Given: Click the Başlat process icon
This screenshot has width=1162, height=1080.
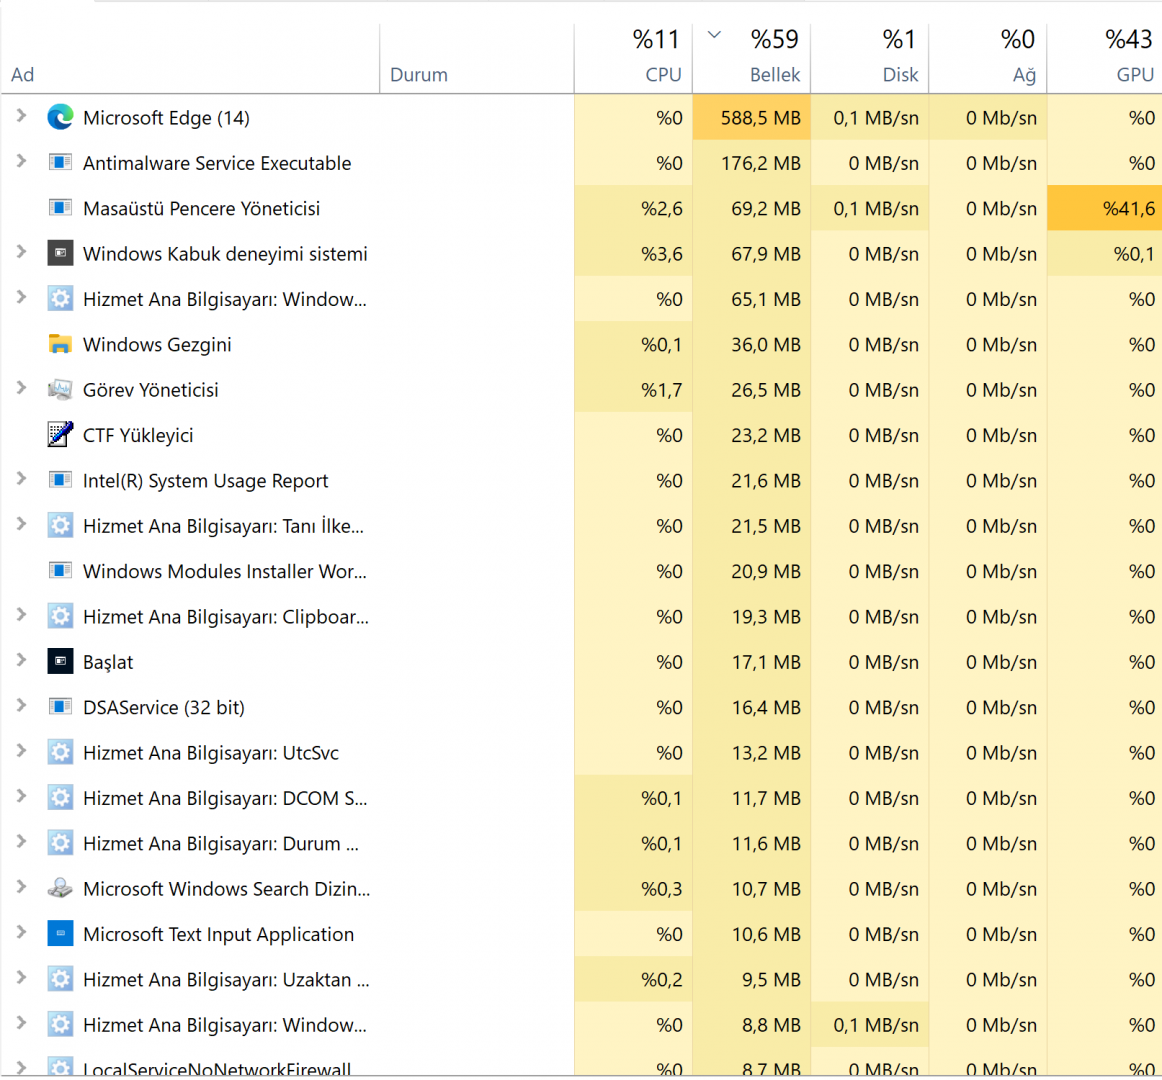Looking at the screenshot, I should 60,662.
